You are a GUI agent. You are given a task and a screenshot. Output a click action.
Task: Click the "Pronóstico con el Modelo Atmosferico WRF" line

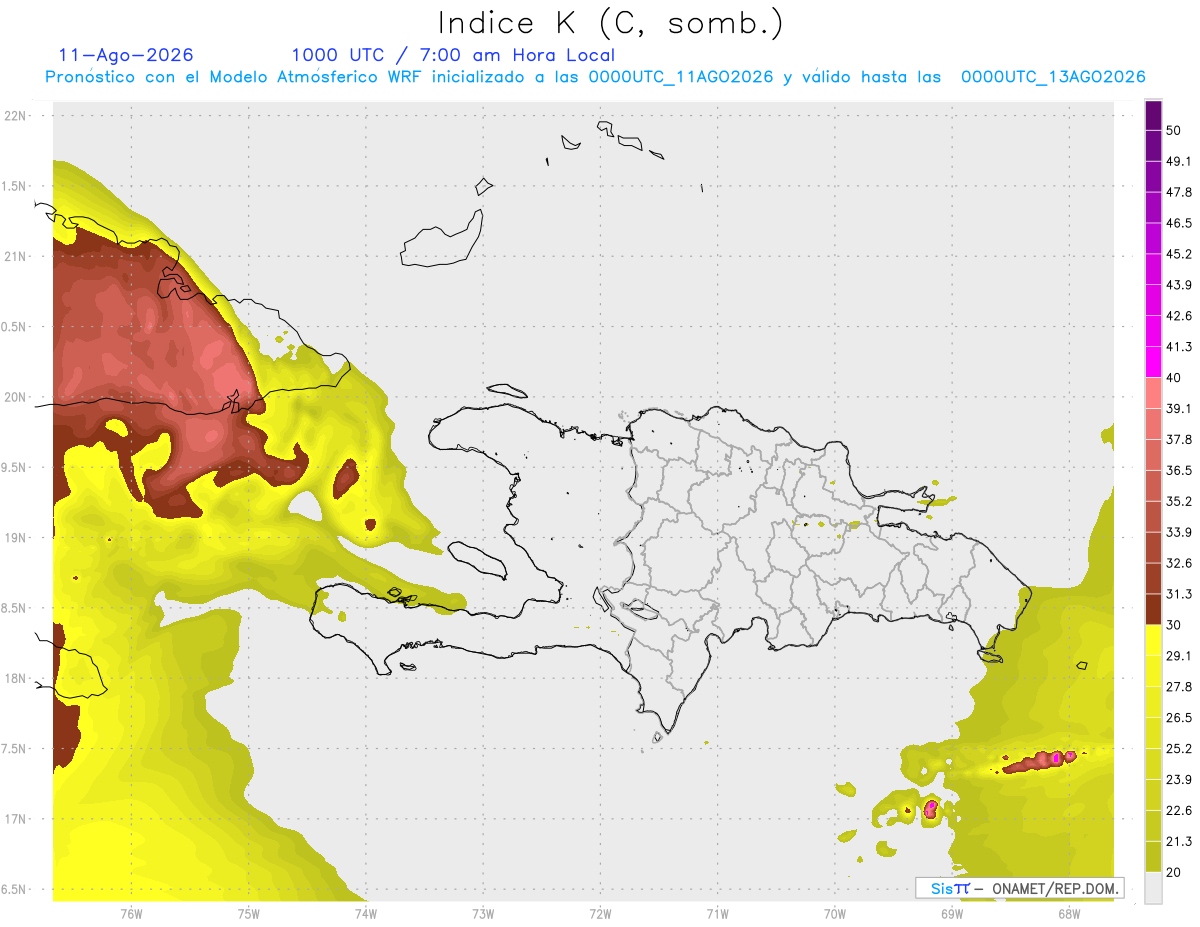[595, 77]
